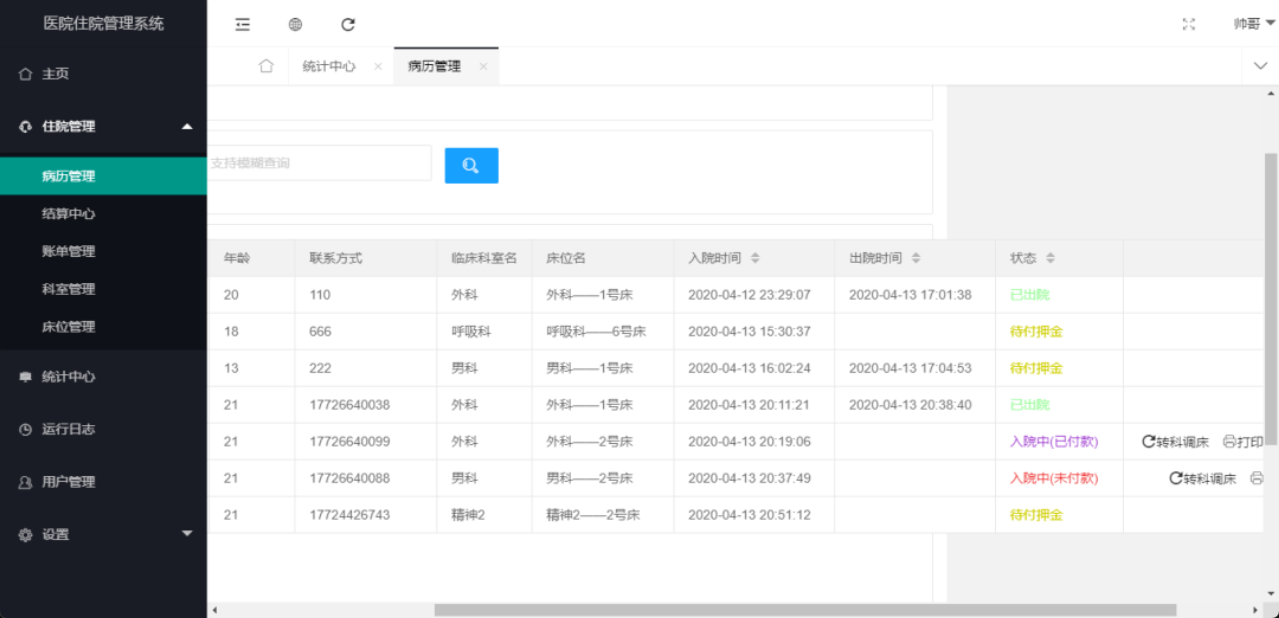Open 统计中心 in the sidebar
The image size is (1279, 618).
[104, 377]
